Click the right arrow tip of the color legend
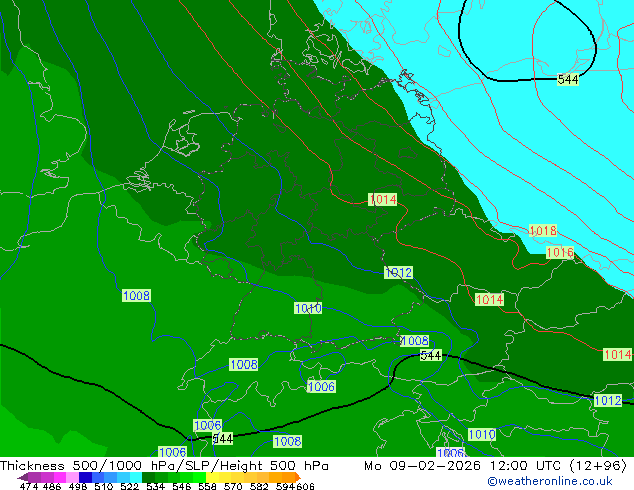Screen dimensions: 634x490 point(300,477)
